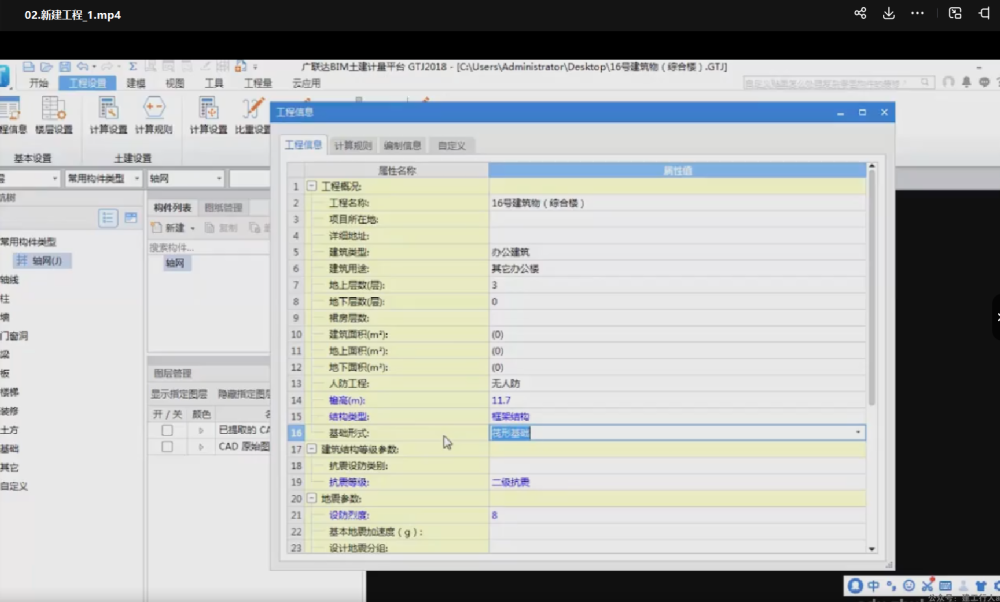Image resolution: width=1000 pixels, height=602 pixels.
Task: Click the shirt skin icon in IME bar
Action: [981, 585]
